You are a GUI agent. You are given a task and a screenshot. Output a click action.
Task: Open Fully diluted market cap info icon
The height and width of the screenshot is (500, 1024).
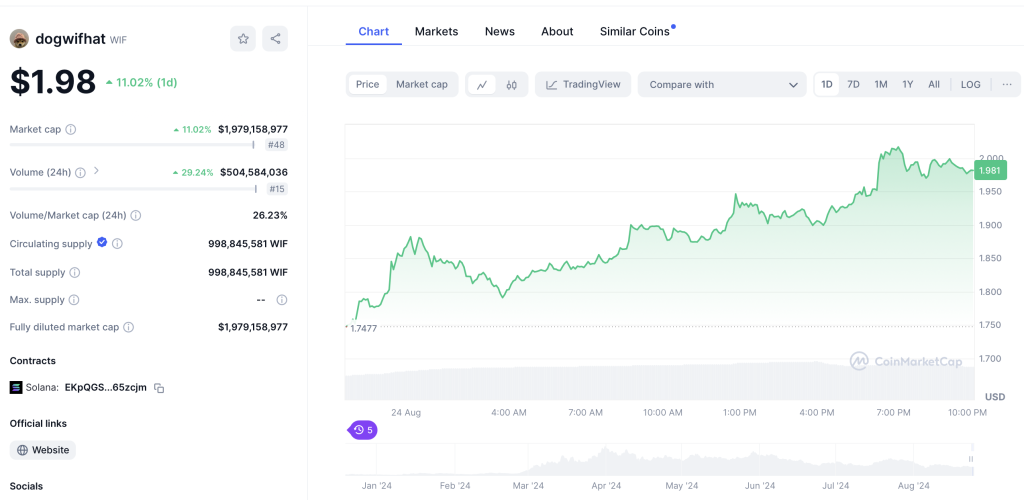(x=129, y=327)
